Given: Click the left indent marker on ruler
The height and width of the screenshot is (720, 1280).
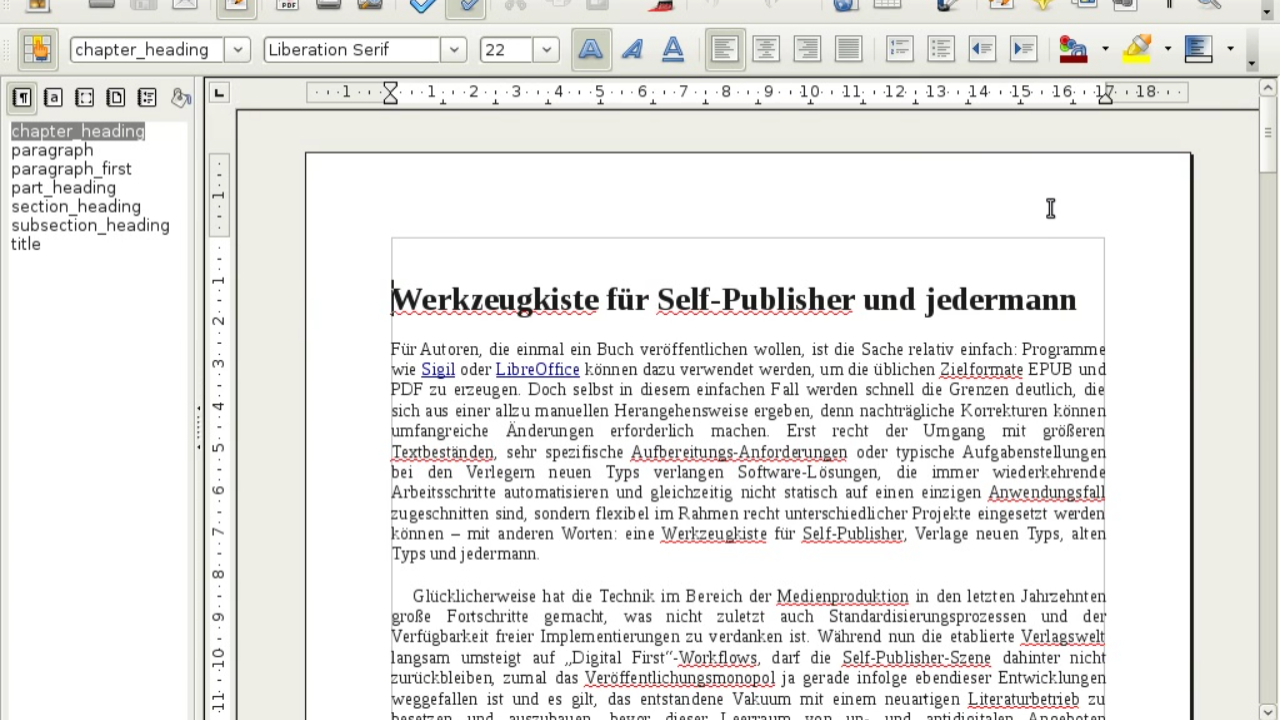Looking at the screenshot, I should point(391,93).
